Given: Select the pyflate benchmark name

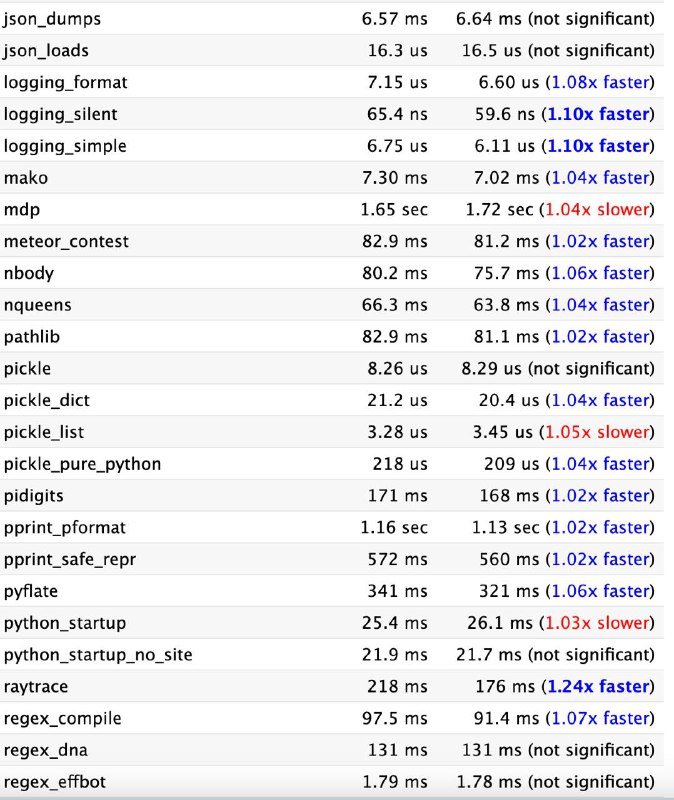Looking at the screenshot, I should (31, 592).
